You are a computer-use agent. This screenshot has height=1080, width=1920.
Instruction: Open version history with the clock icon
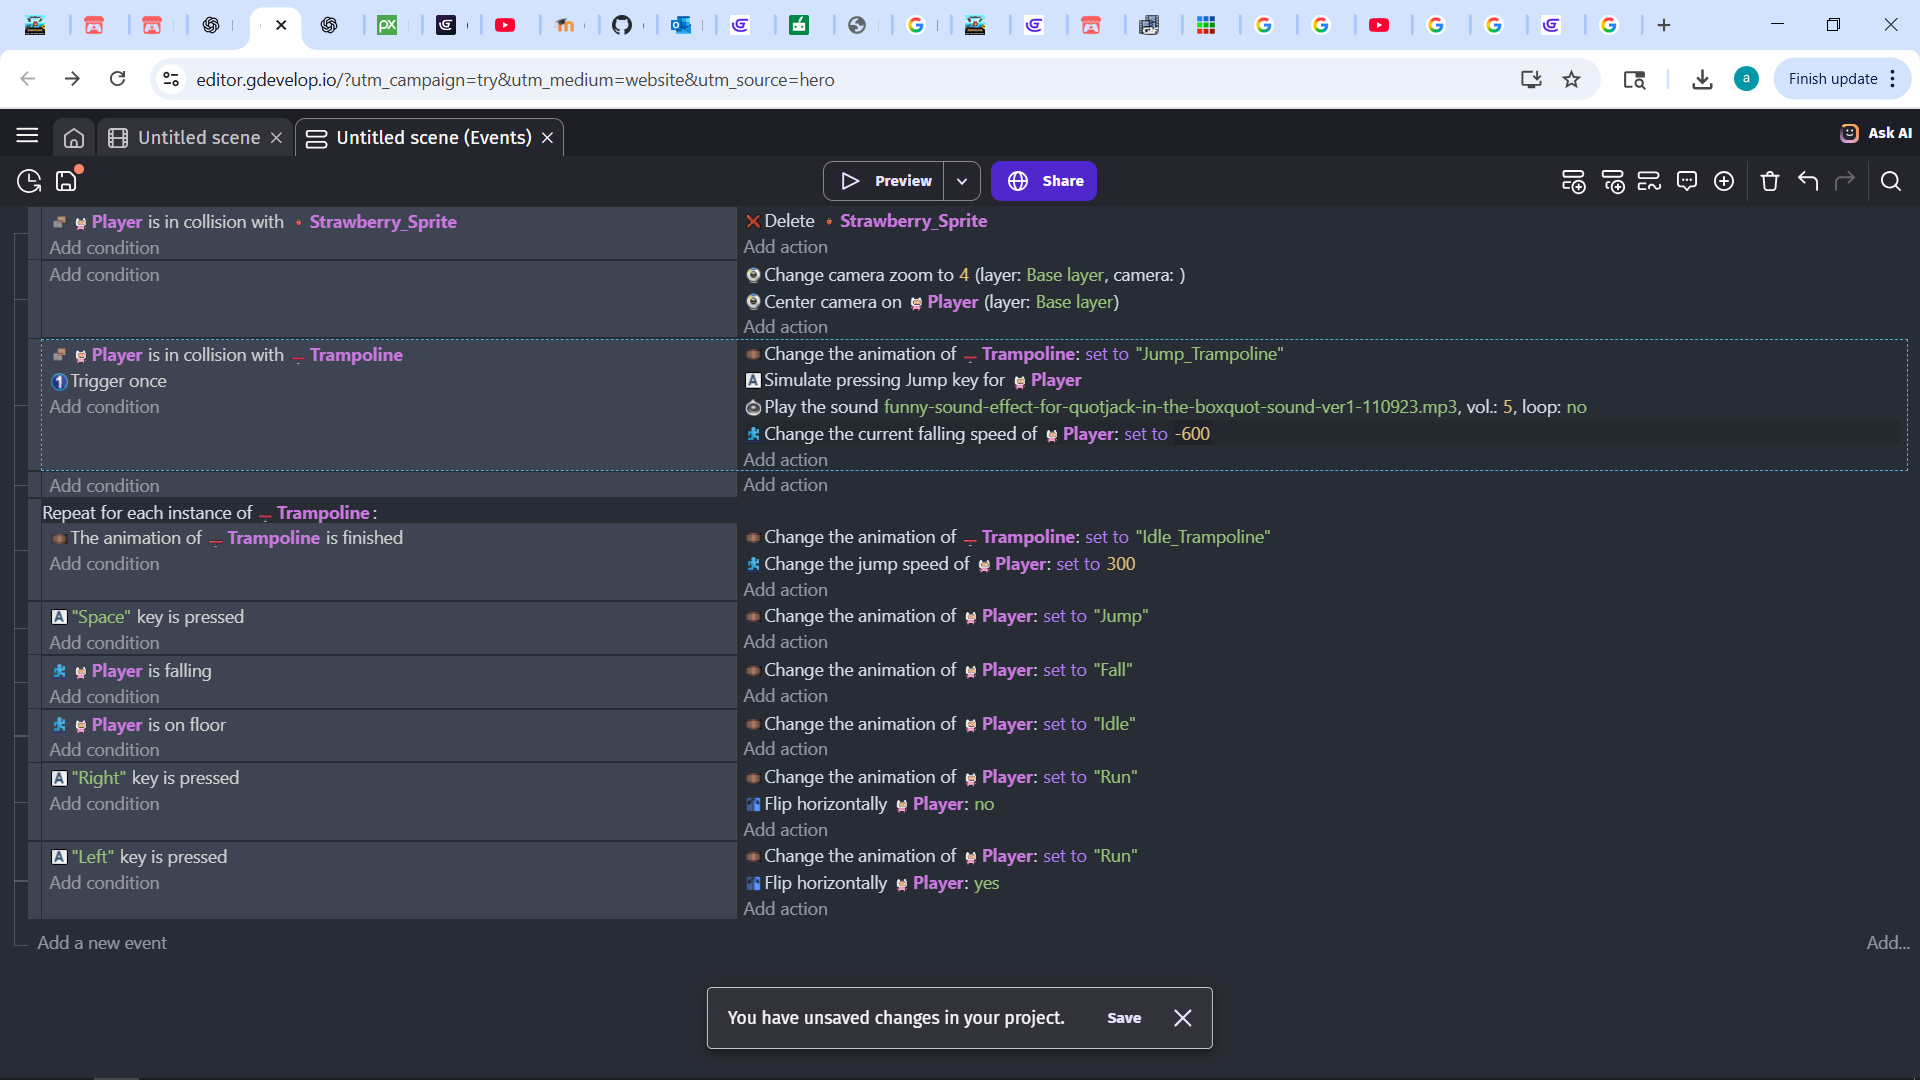(x=28, y=180)
